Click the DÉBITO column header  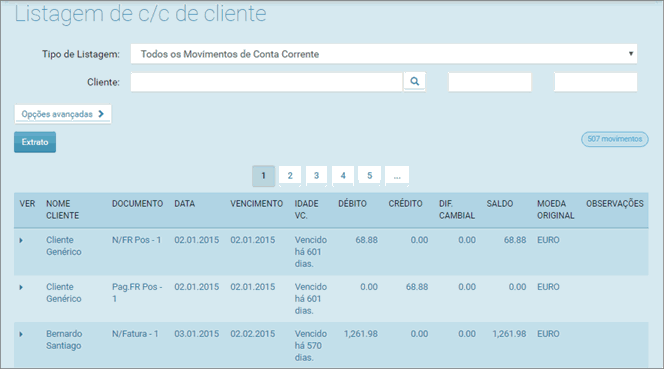coord(352,204)
